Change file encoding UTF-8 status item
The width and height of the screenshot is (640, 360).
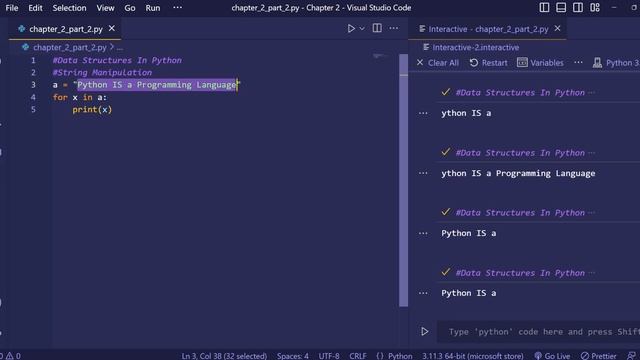click(329, 356)
